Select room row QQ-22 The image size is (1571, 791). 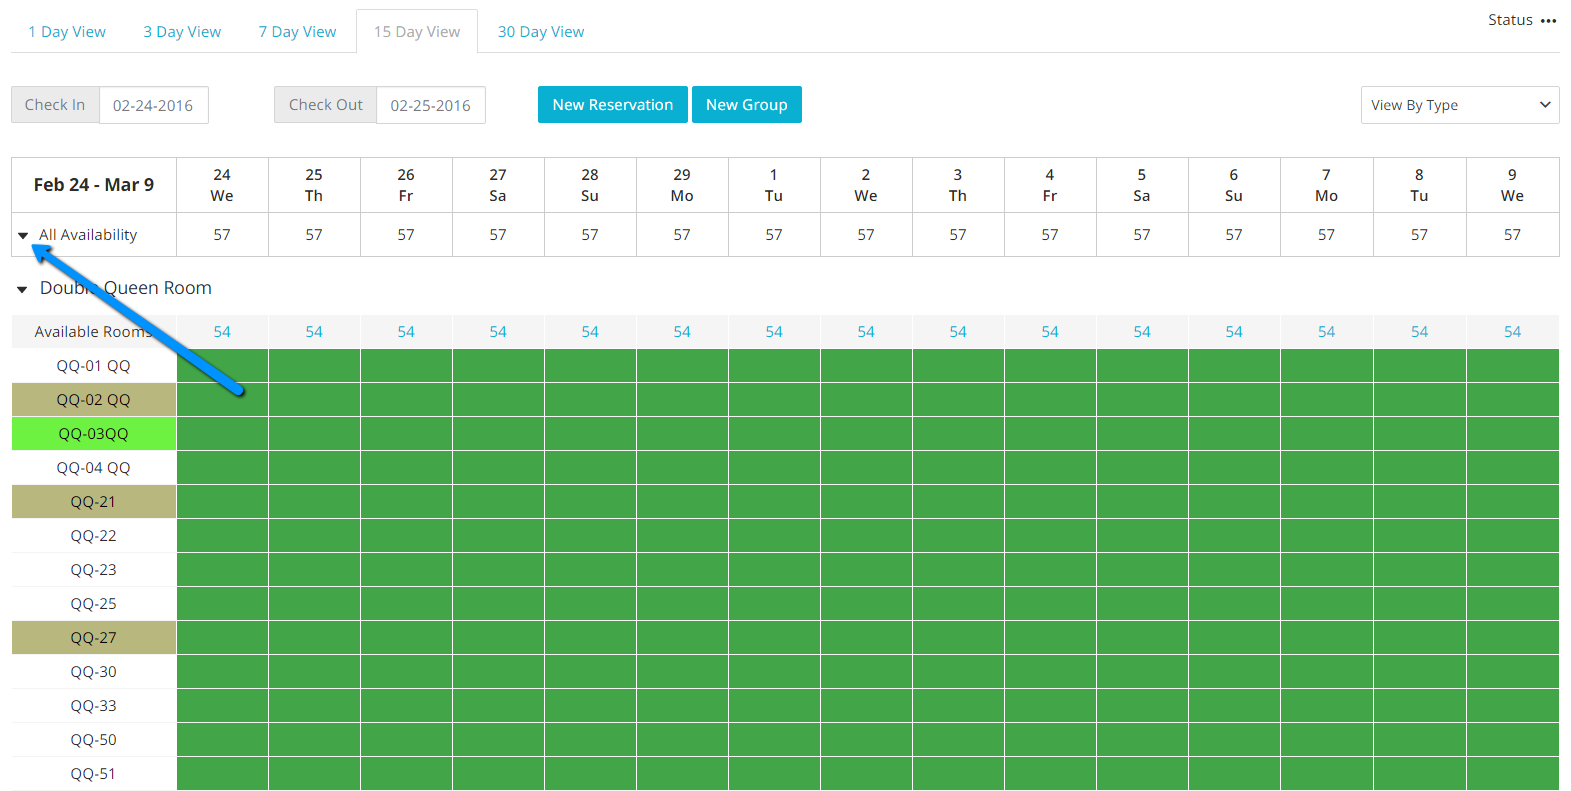[x=94, y=536]
